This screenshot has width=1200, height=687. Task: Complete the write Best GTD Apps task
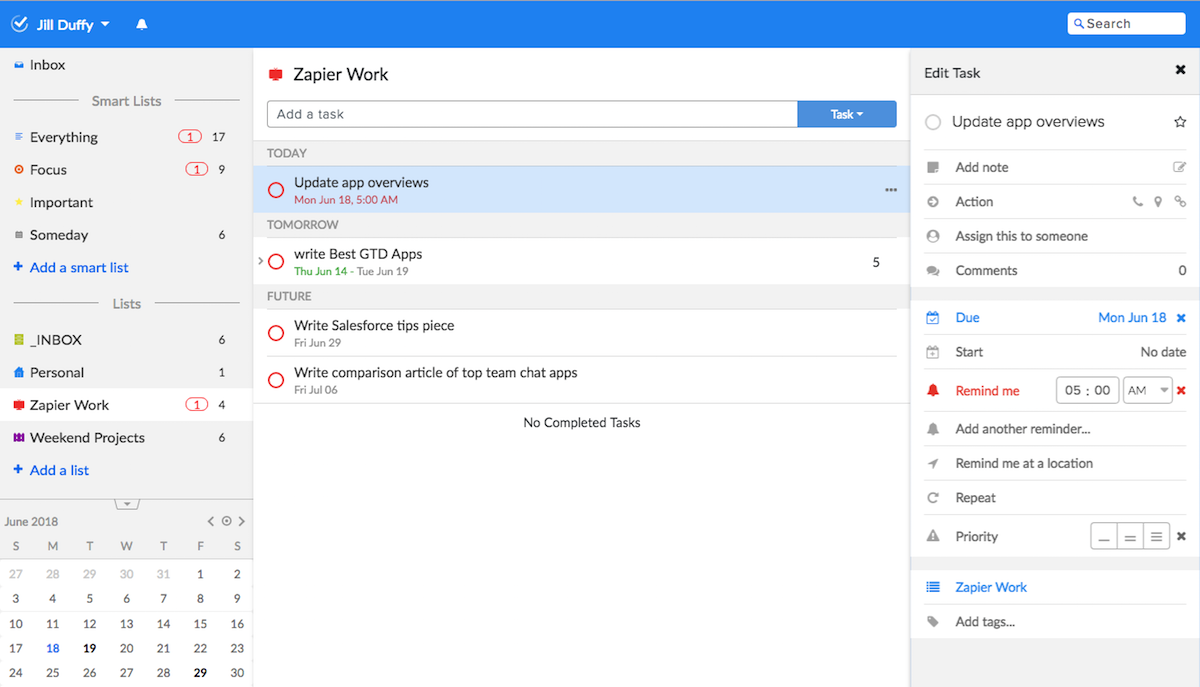(x=276, y=262)
